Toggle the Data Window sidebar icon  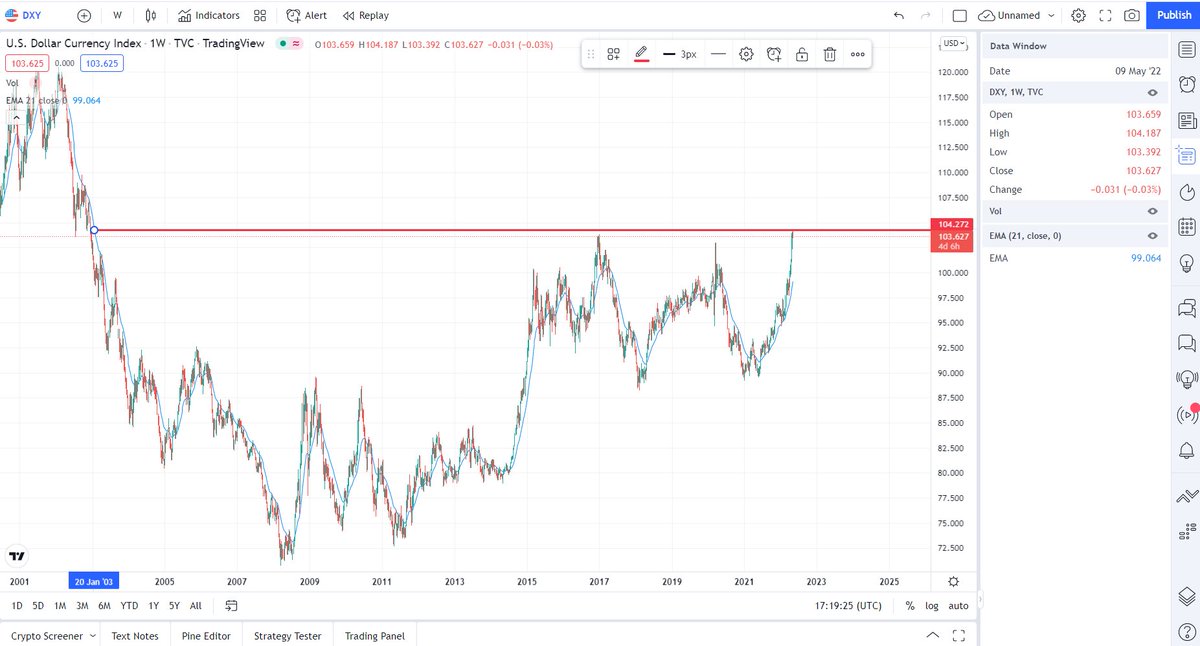(x=1186, y=156)
